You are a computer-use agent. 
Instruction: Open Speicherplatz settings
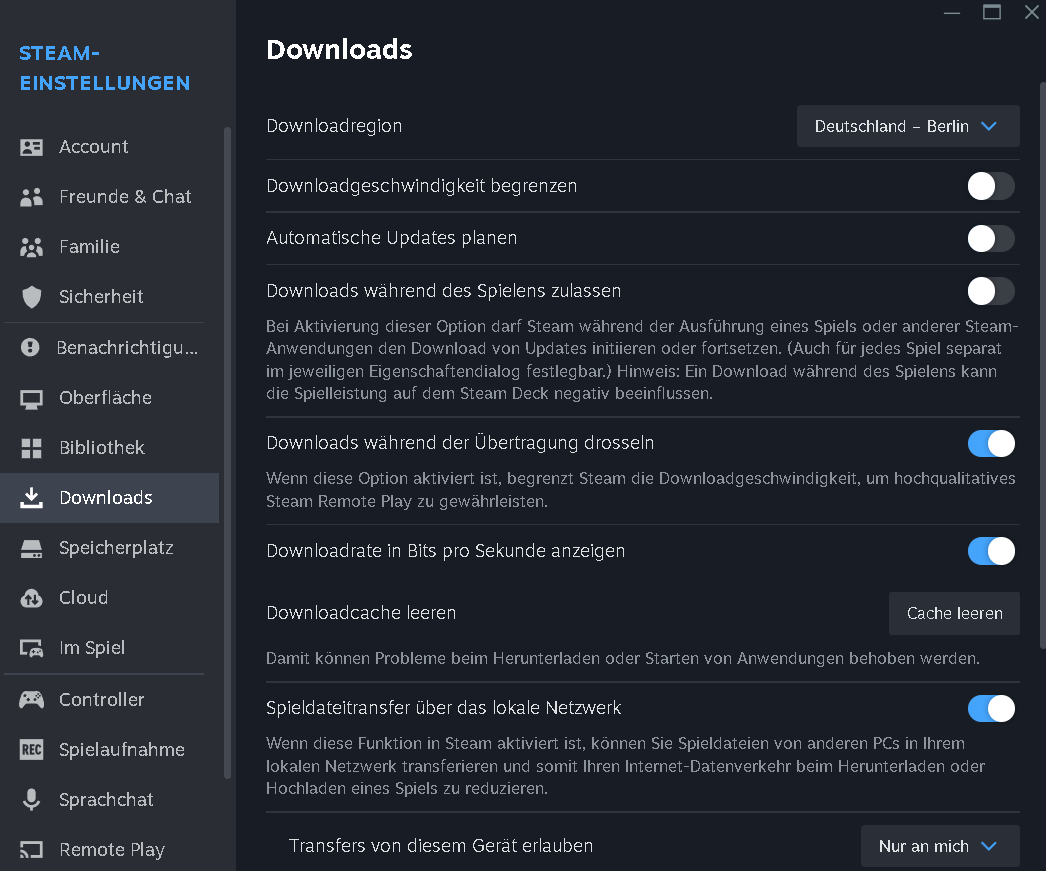pos(109,548)
